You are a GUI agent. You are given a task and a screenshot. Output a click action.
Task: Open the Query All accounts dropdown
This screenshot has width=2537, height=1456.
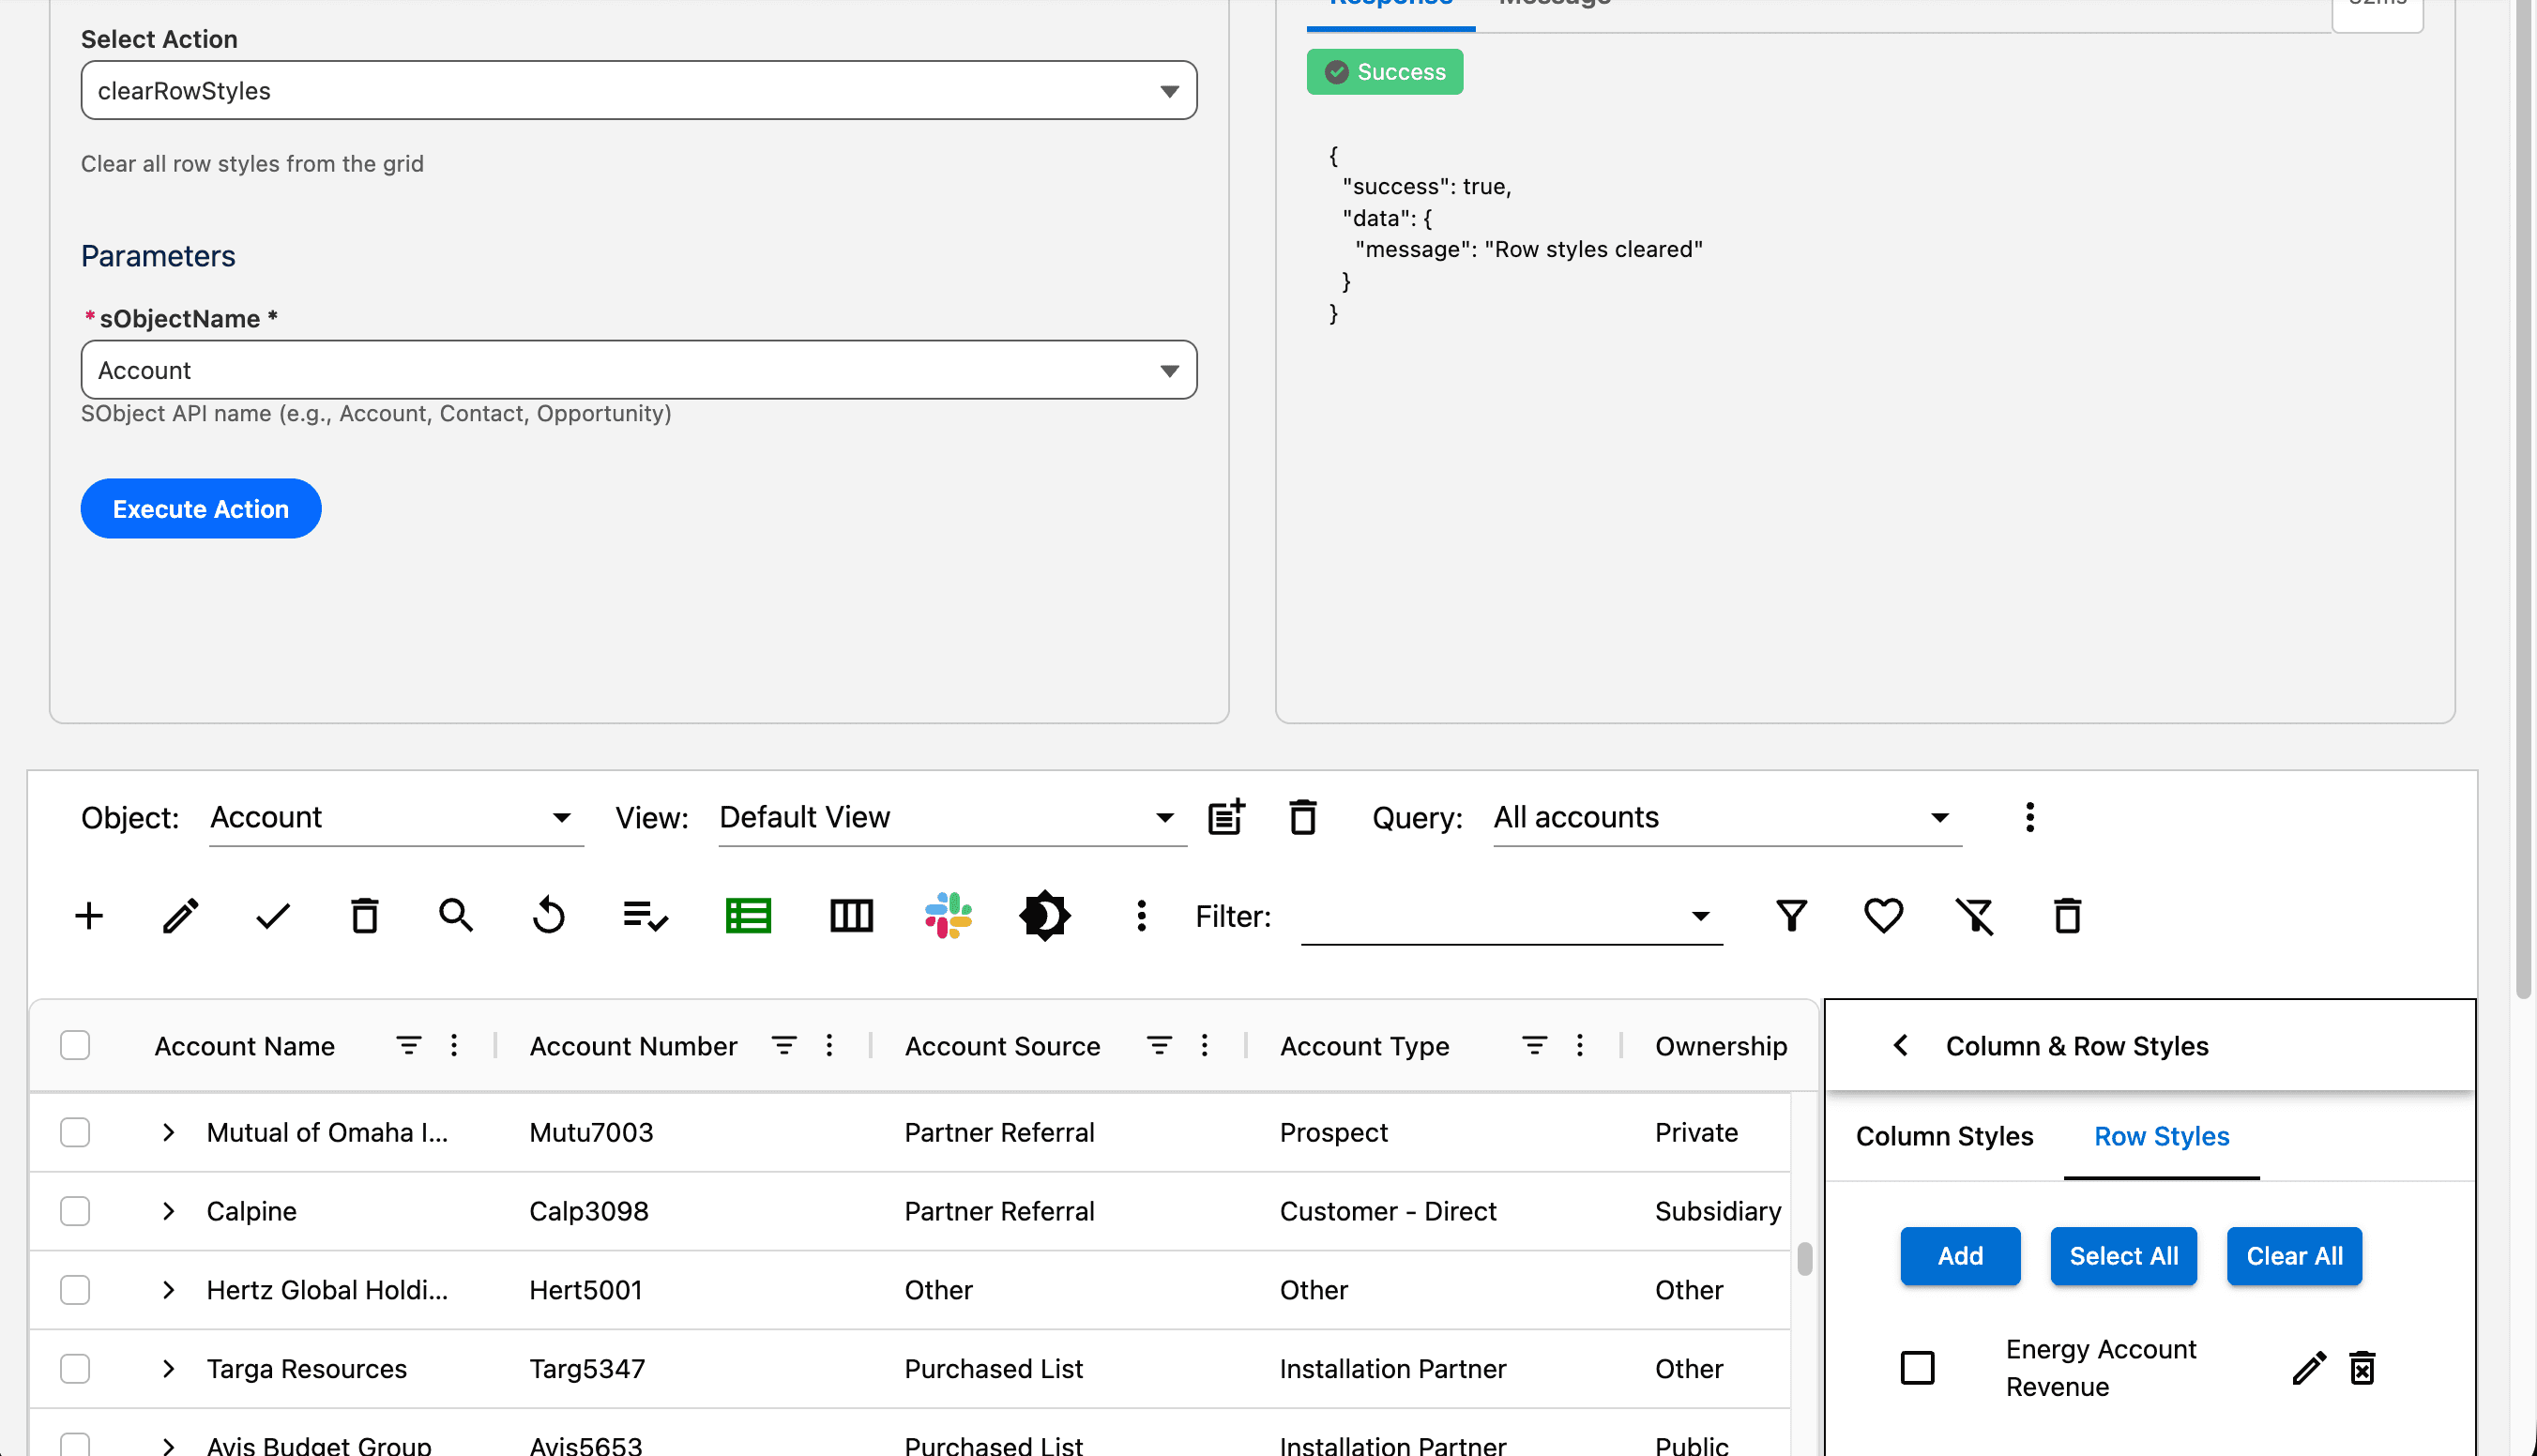pos(1726,818)
